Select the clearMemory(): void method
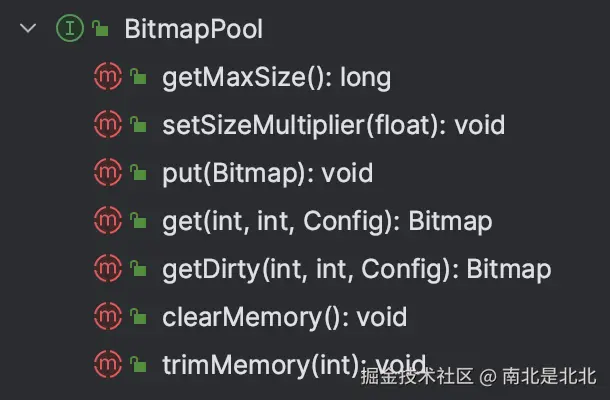This screenshot has height=400, width=610. pyautogui.click(x=284, y=317)
